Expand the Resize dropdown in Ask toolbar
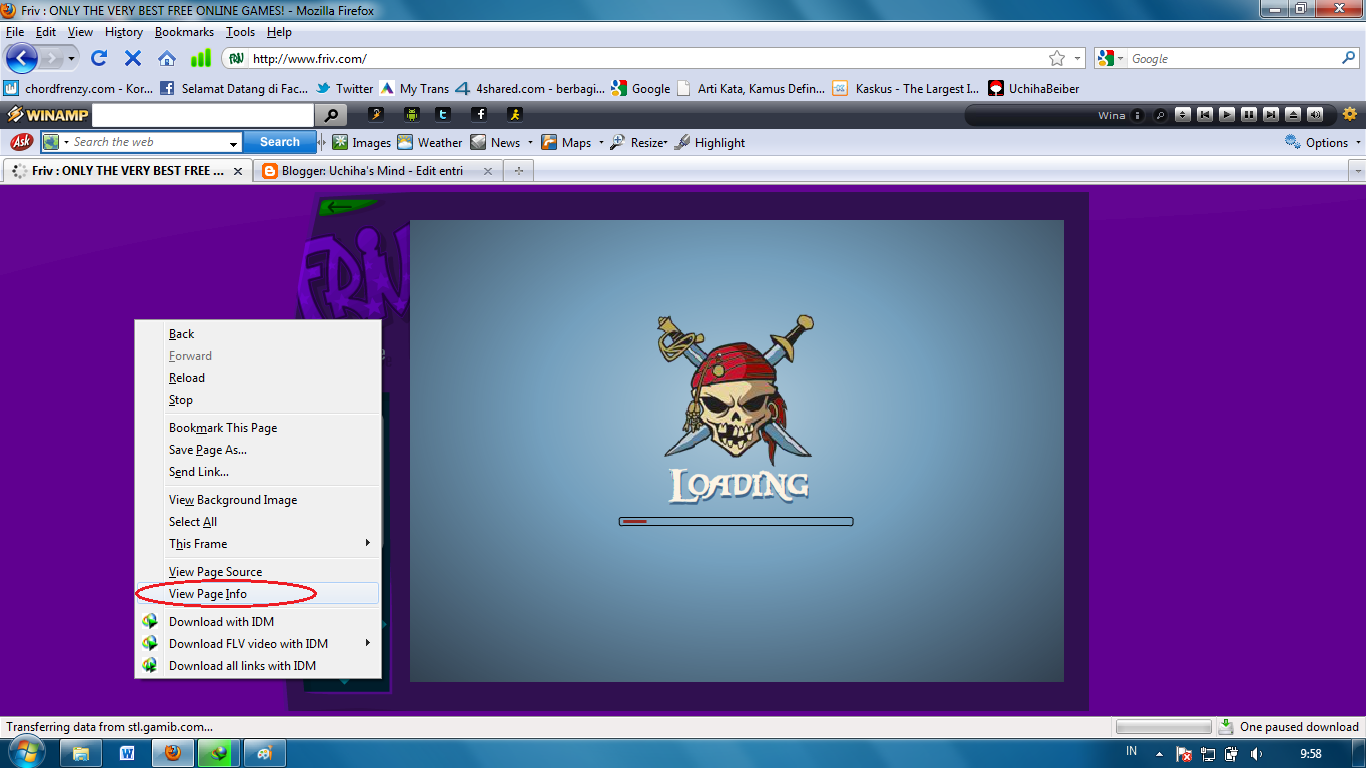1366x768 pixels. pyautogui.click(x=665, y=143)
